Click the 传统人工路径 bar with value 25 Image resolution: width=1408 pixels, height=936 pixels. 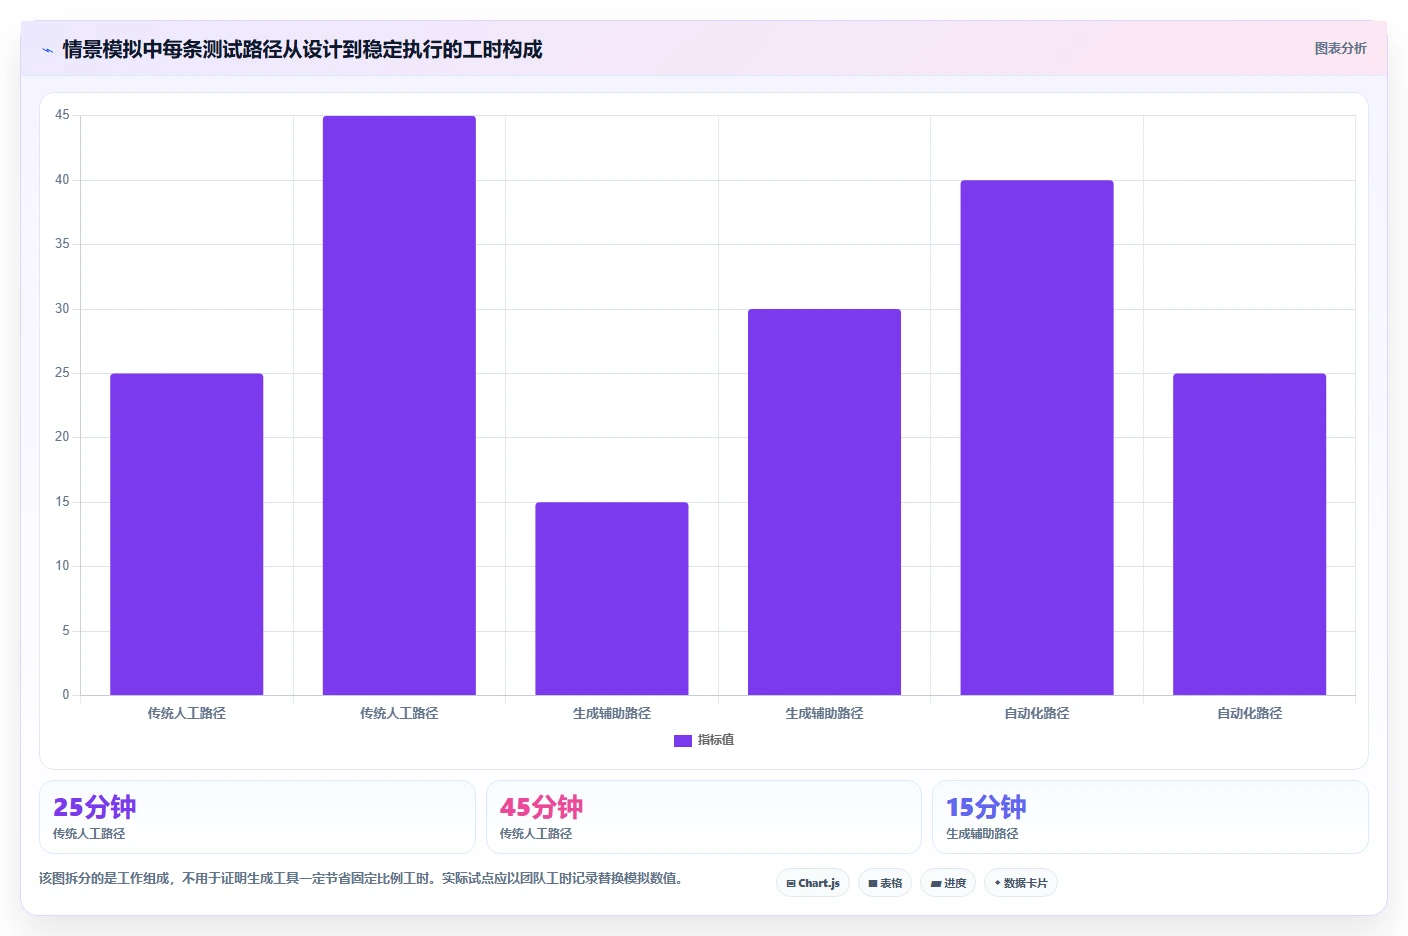[187, 534]
